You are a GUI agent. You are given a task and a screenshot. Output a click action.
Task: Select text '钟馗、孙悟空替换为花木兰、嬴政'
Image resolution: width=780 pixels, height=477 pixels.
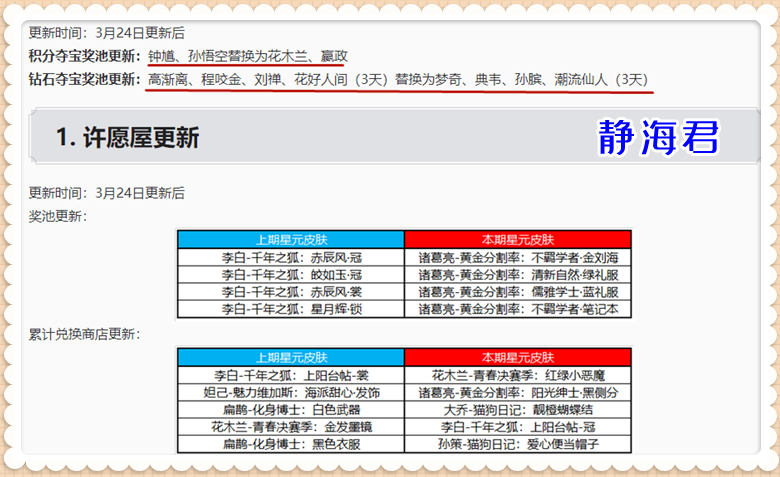(x=248, y=56)
